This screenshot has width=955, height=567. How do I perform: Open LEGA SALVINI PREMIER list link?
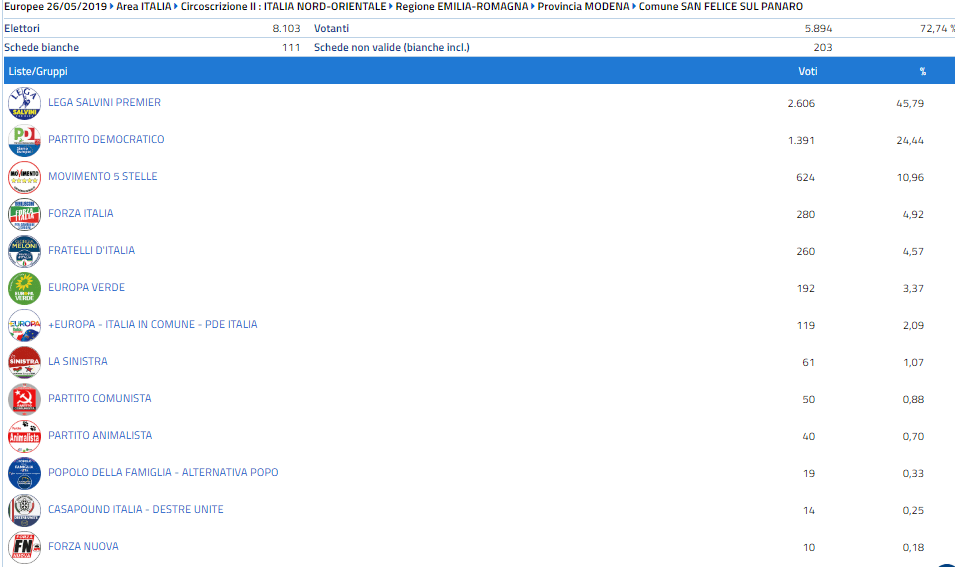tap(104, 102)
